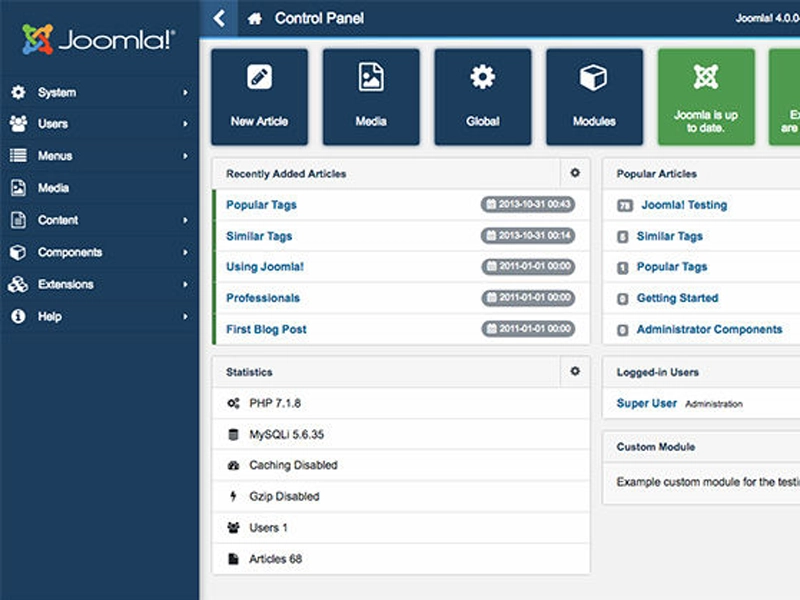Click the Super User link
The image size is (800, 600).
click(x=646, y=404)
